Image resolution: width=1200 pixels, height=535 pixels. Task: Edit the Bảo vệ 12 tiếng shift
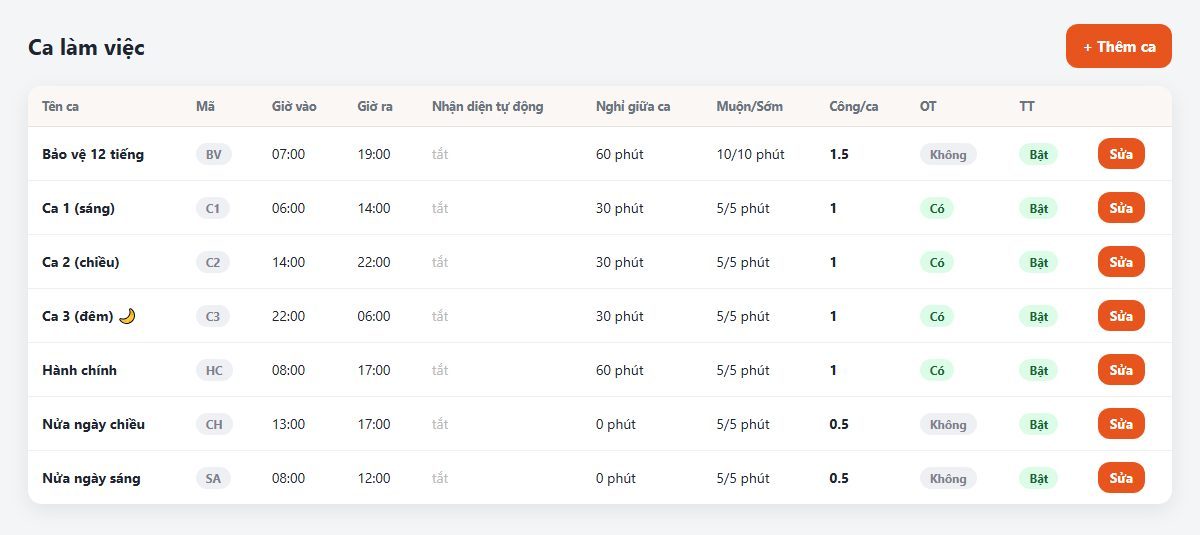click(1121, 154)
